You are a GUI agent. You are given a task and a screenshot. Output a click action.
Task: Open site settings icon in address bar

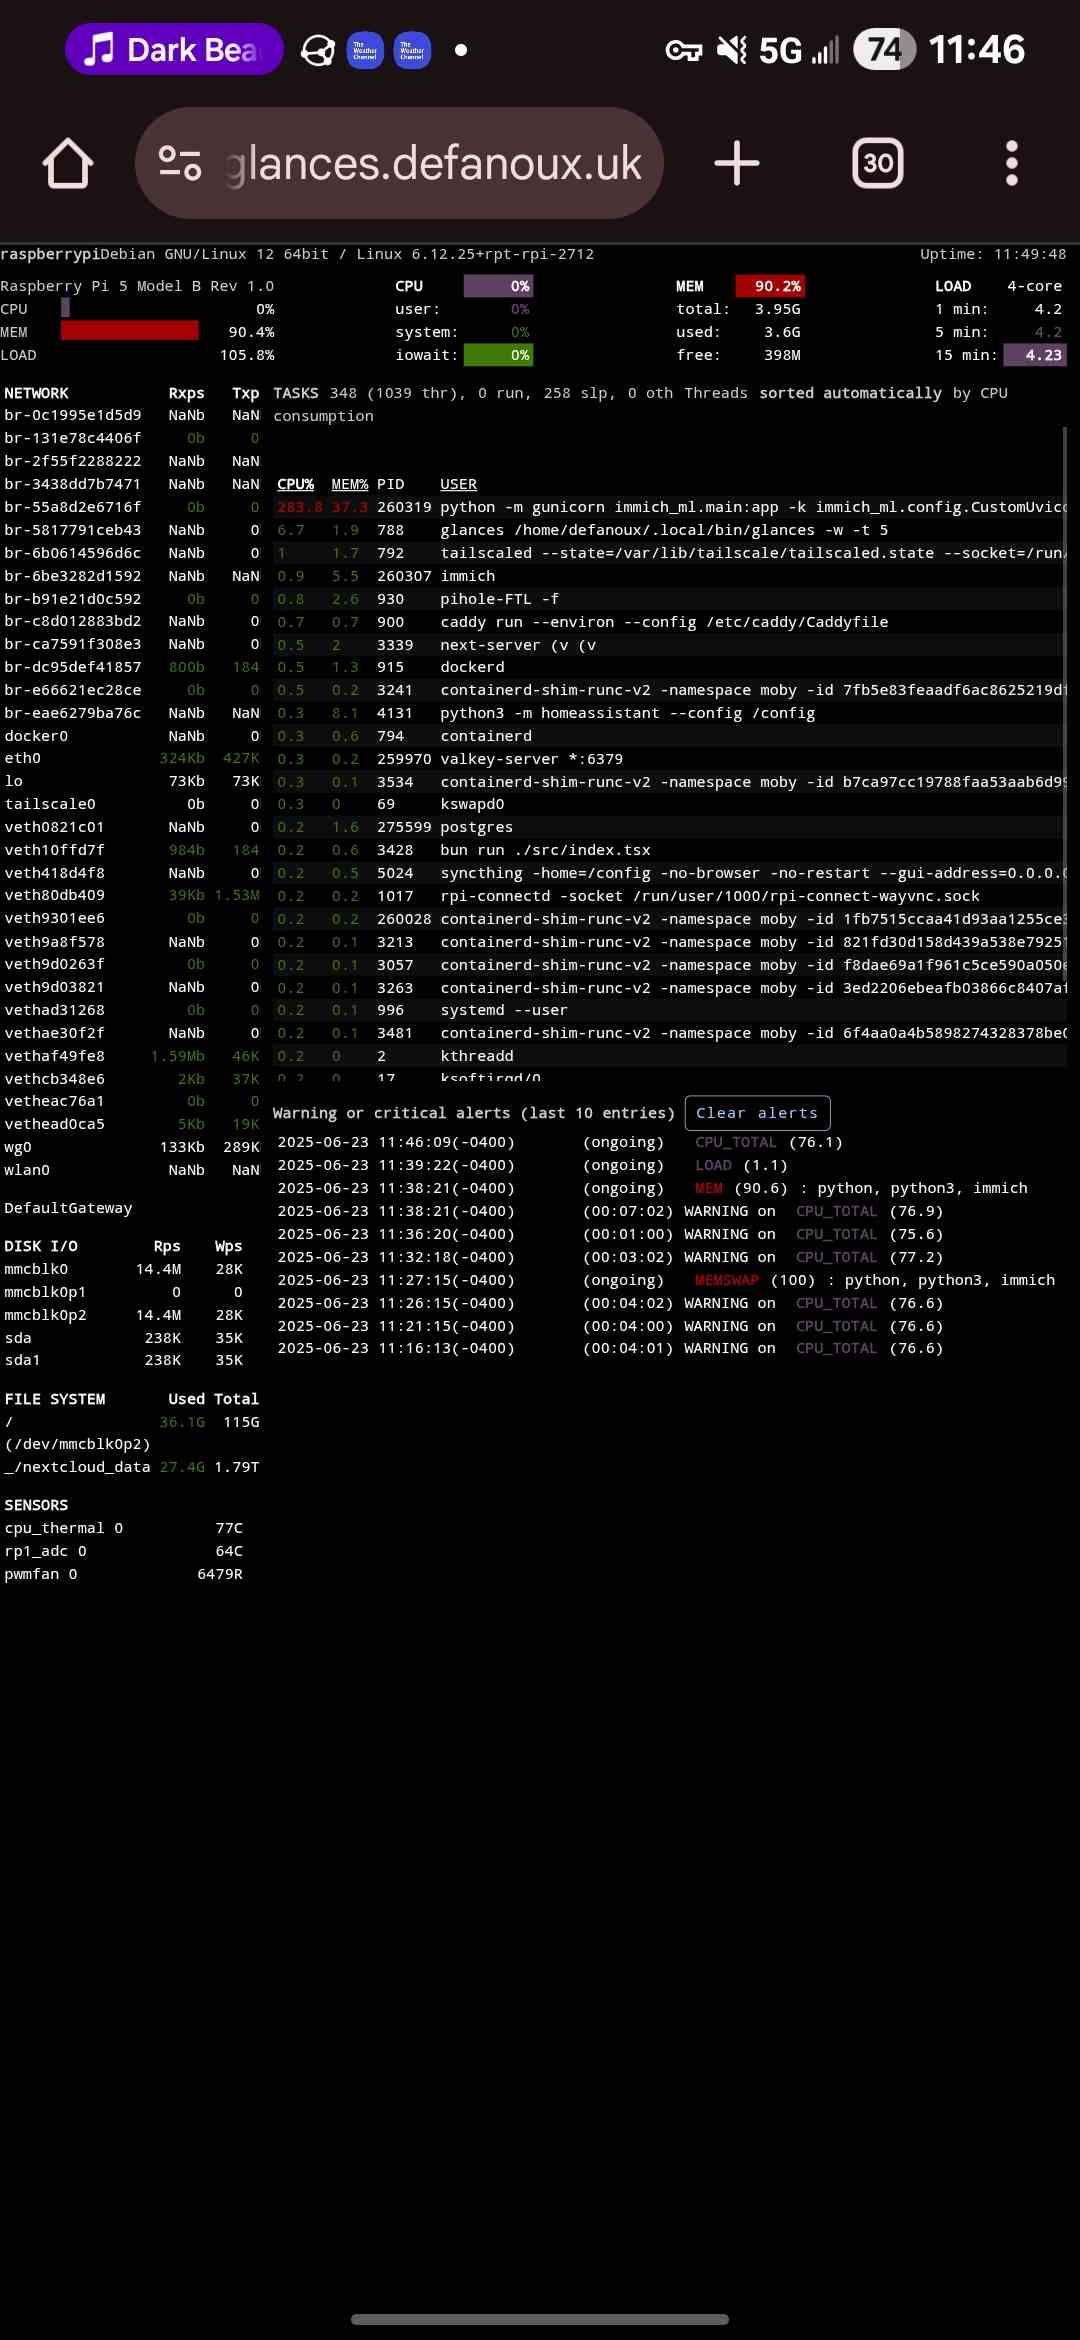coord(180,163)
